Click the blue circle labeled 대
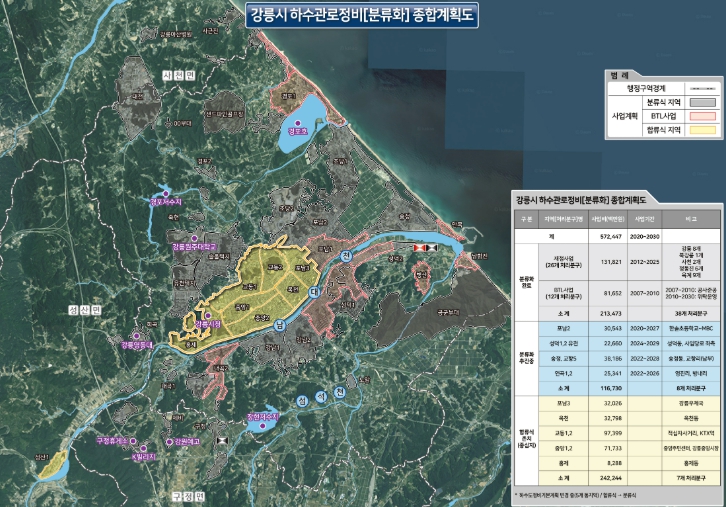The height and width of the screenshot is (507, 726). (314, 292)
